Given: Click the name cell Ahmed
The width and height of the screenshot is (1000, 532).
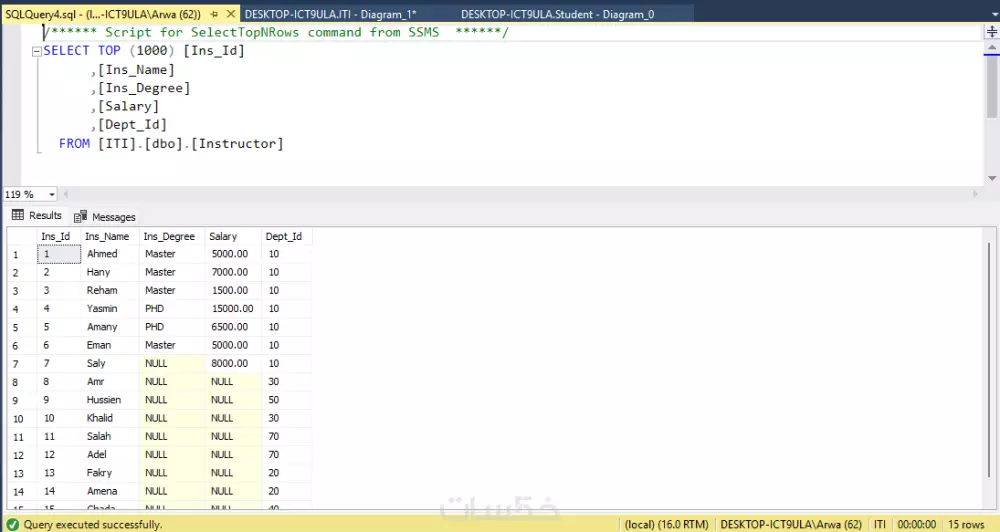Looking at the screenshot, I should click(110, 254).
